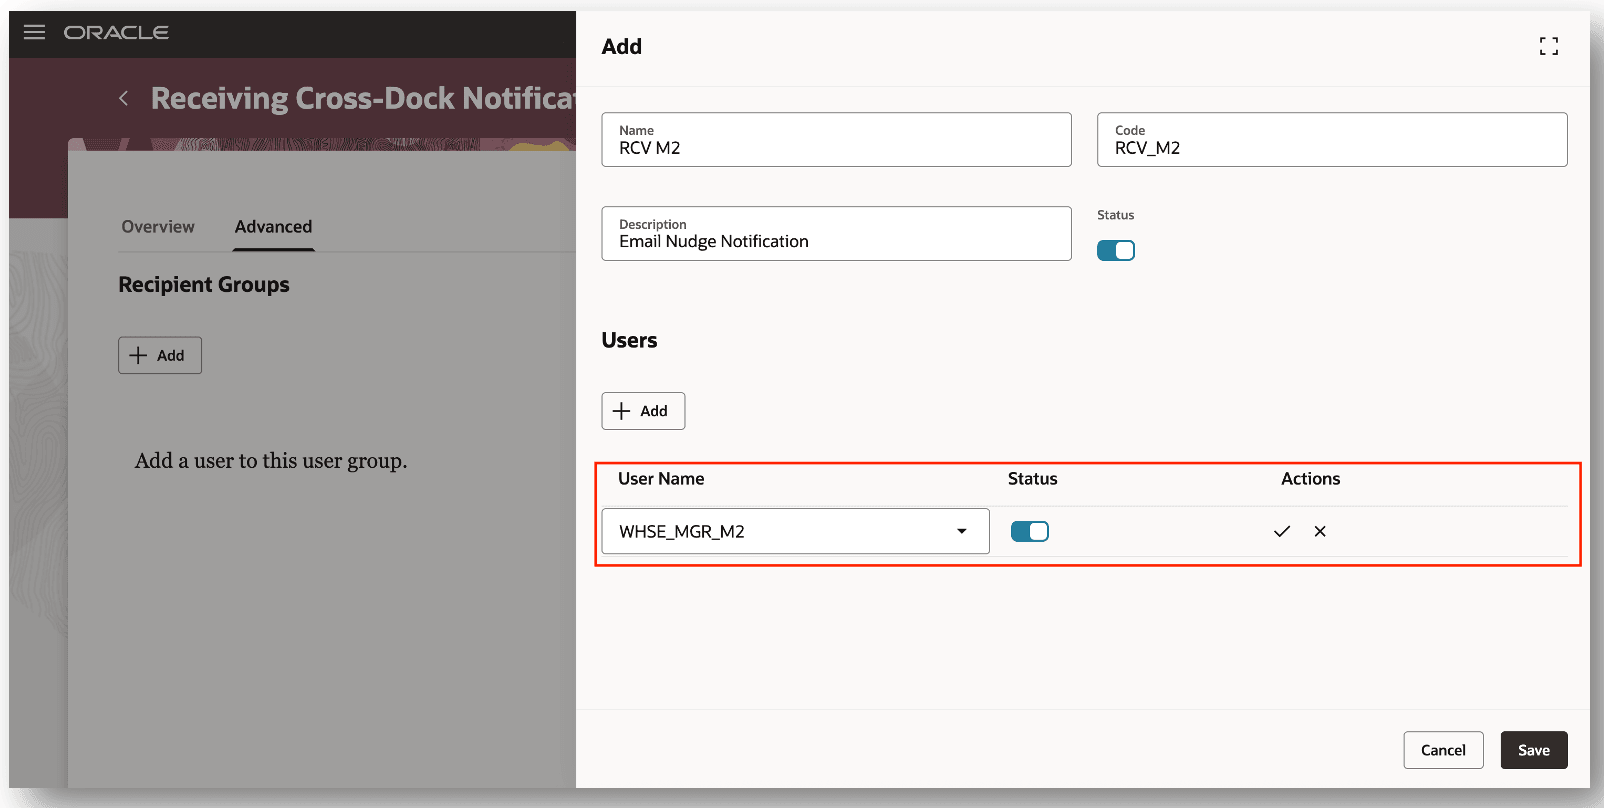1604x808 pixels.
Task: Save the new recipient group
Action: pos(1534,750)
